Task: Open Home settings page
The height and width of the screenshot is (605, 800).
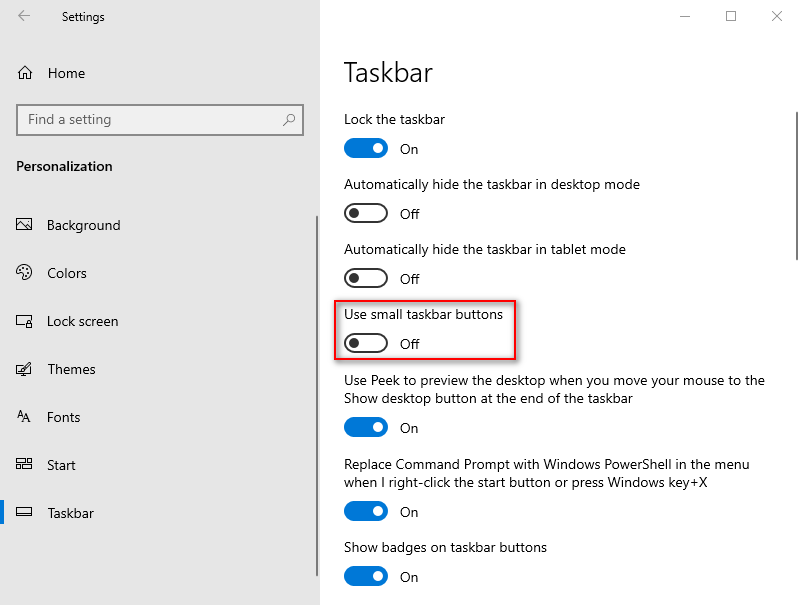Action: (x=66, y=73)
